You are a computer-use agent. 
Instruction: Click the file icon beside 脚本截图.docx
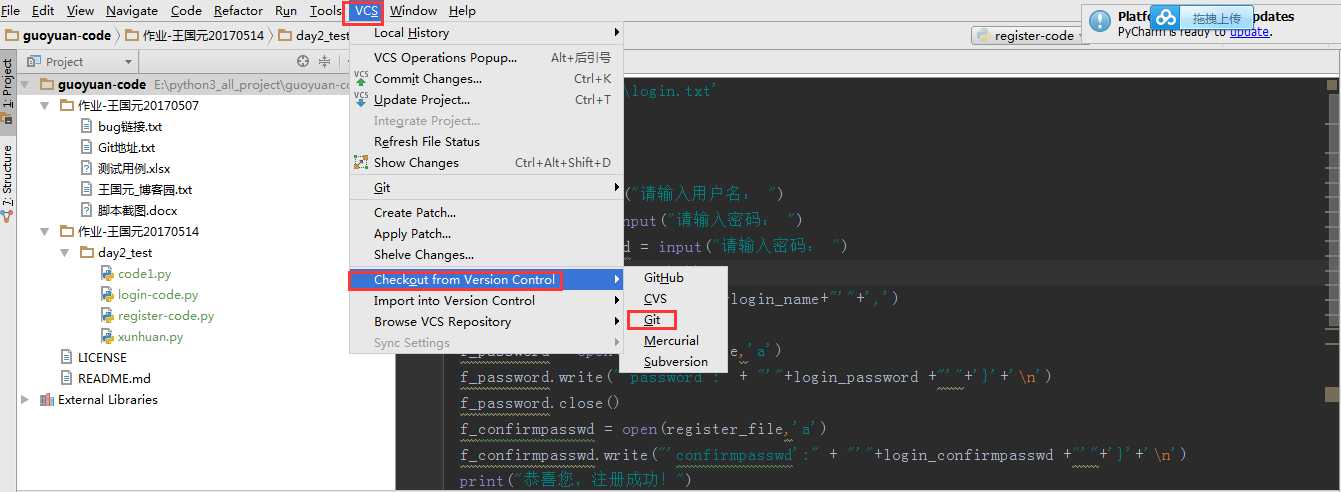[88, 210]
